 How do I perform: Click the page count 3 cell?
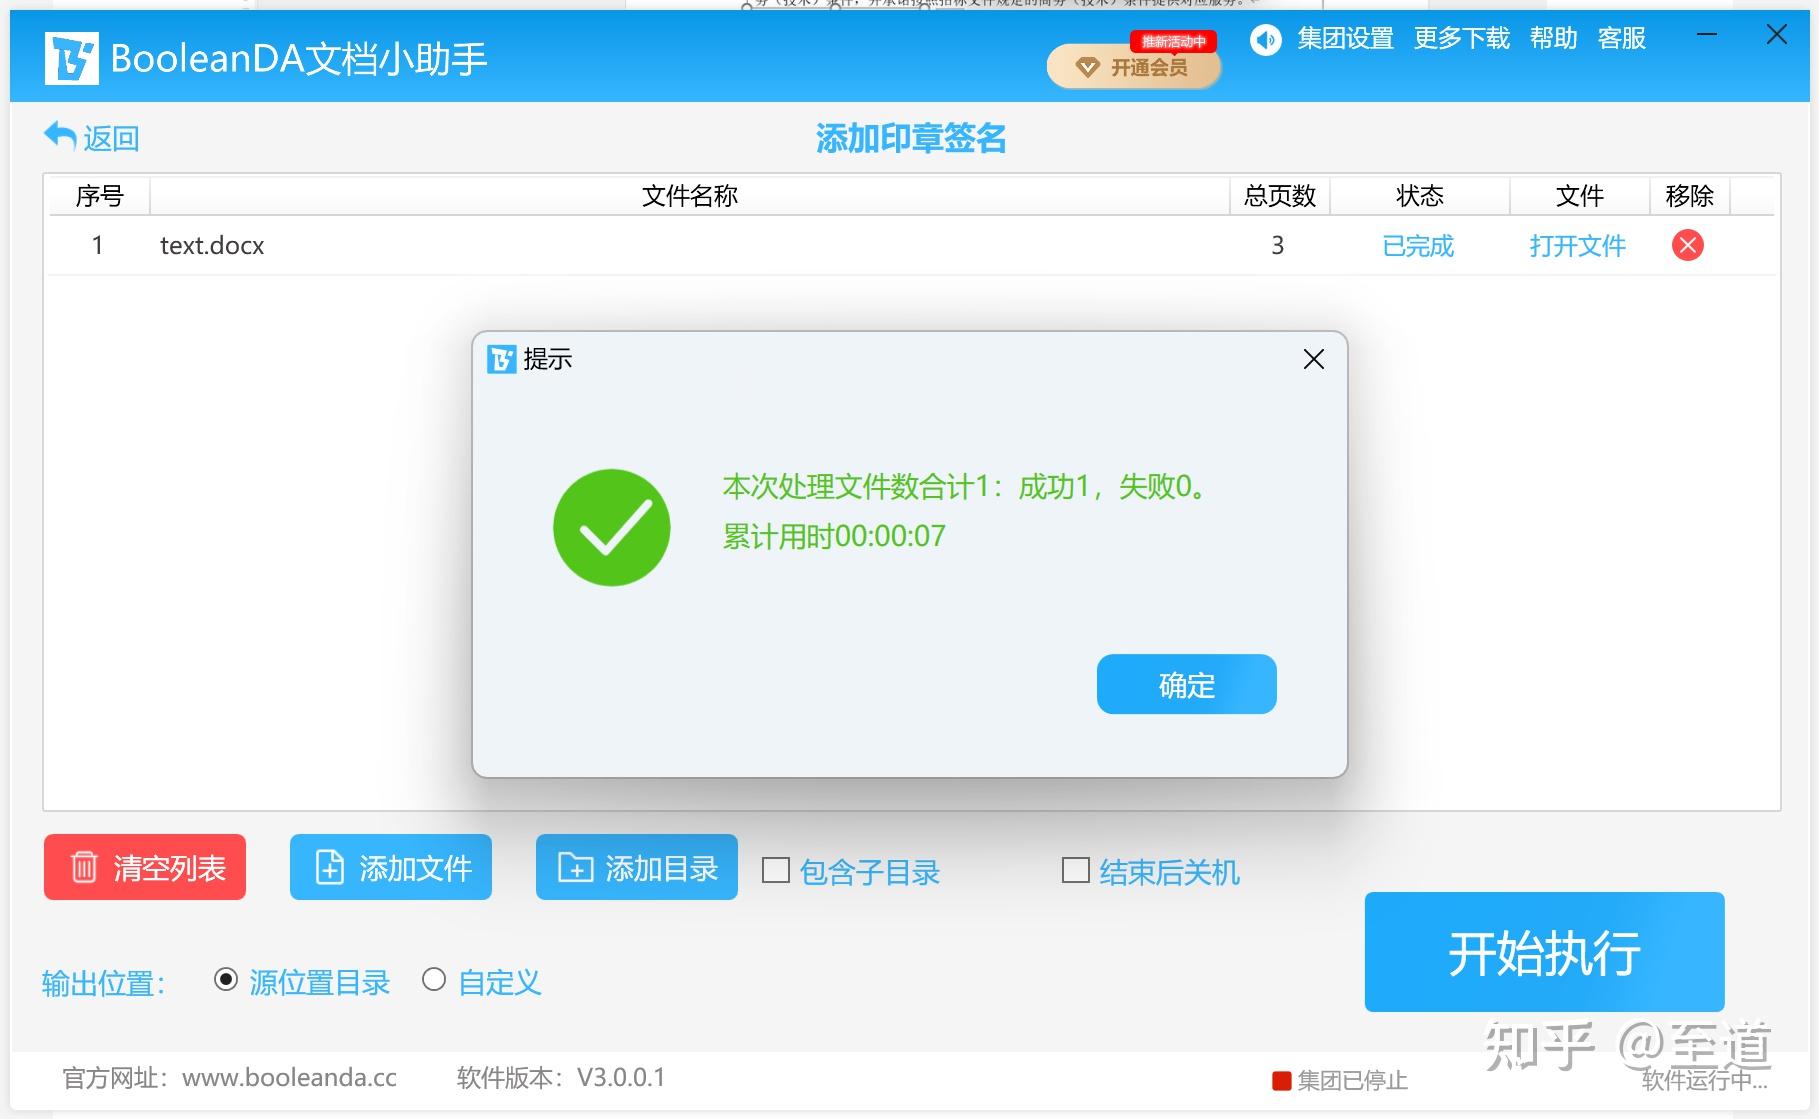[1277, 246]
